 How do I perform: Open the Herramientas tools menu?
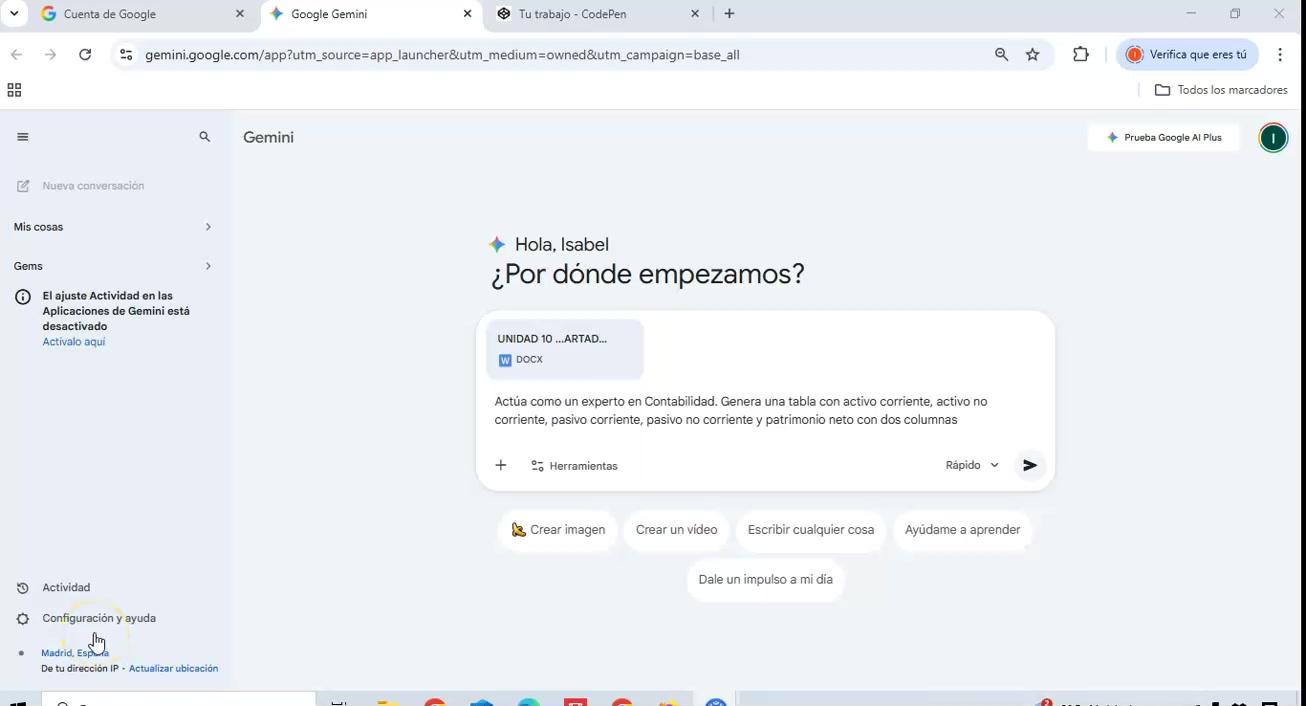[x=574, y=466]
